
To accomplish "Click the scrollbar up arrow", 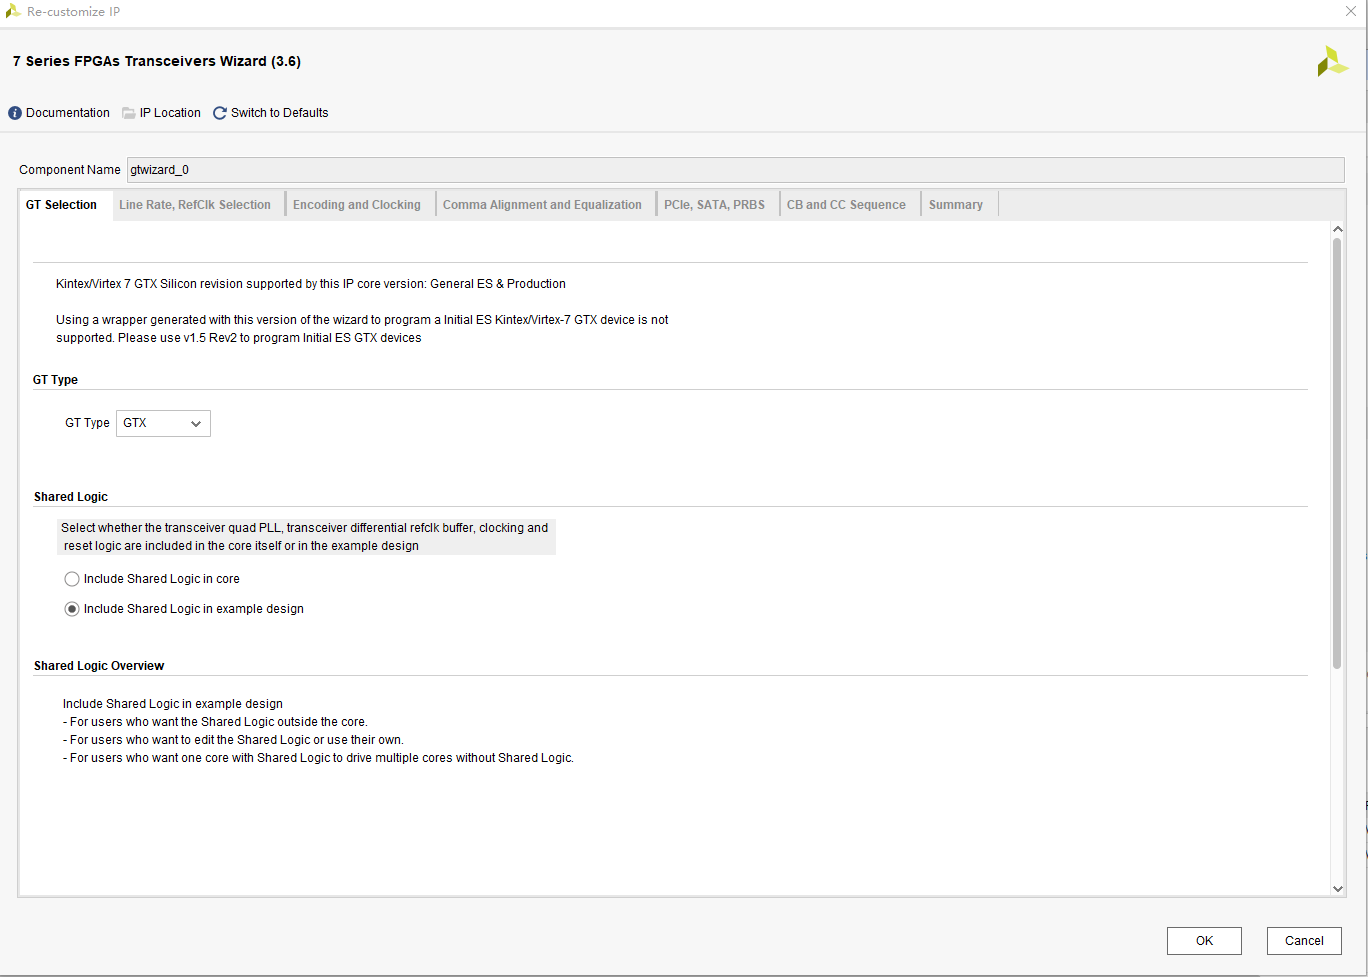I will [x=1337, y=230].
